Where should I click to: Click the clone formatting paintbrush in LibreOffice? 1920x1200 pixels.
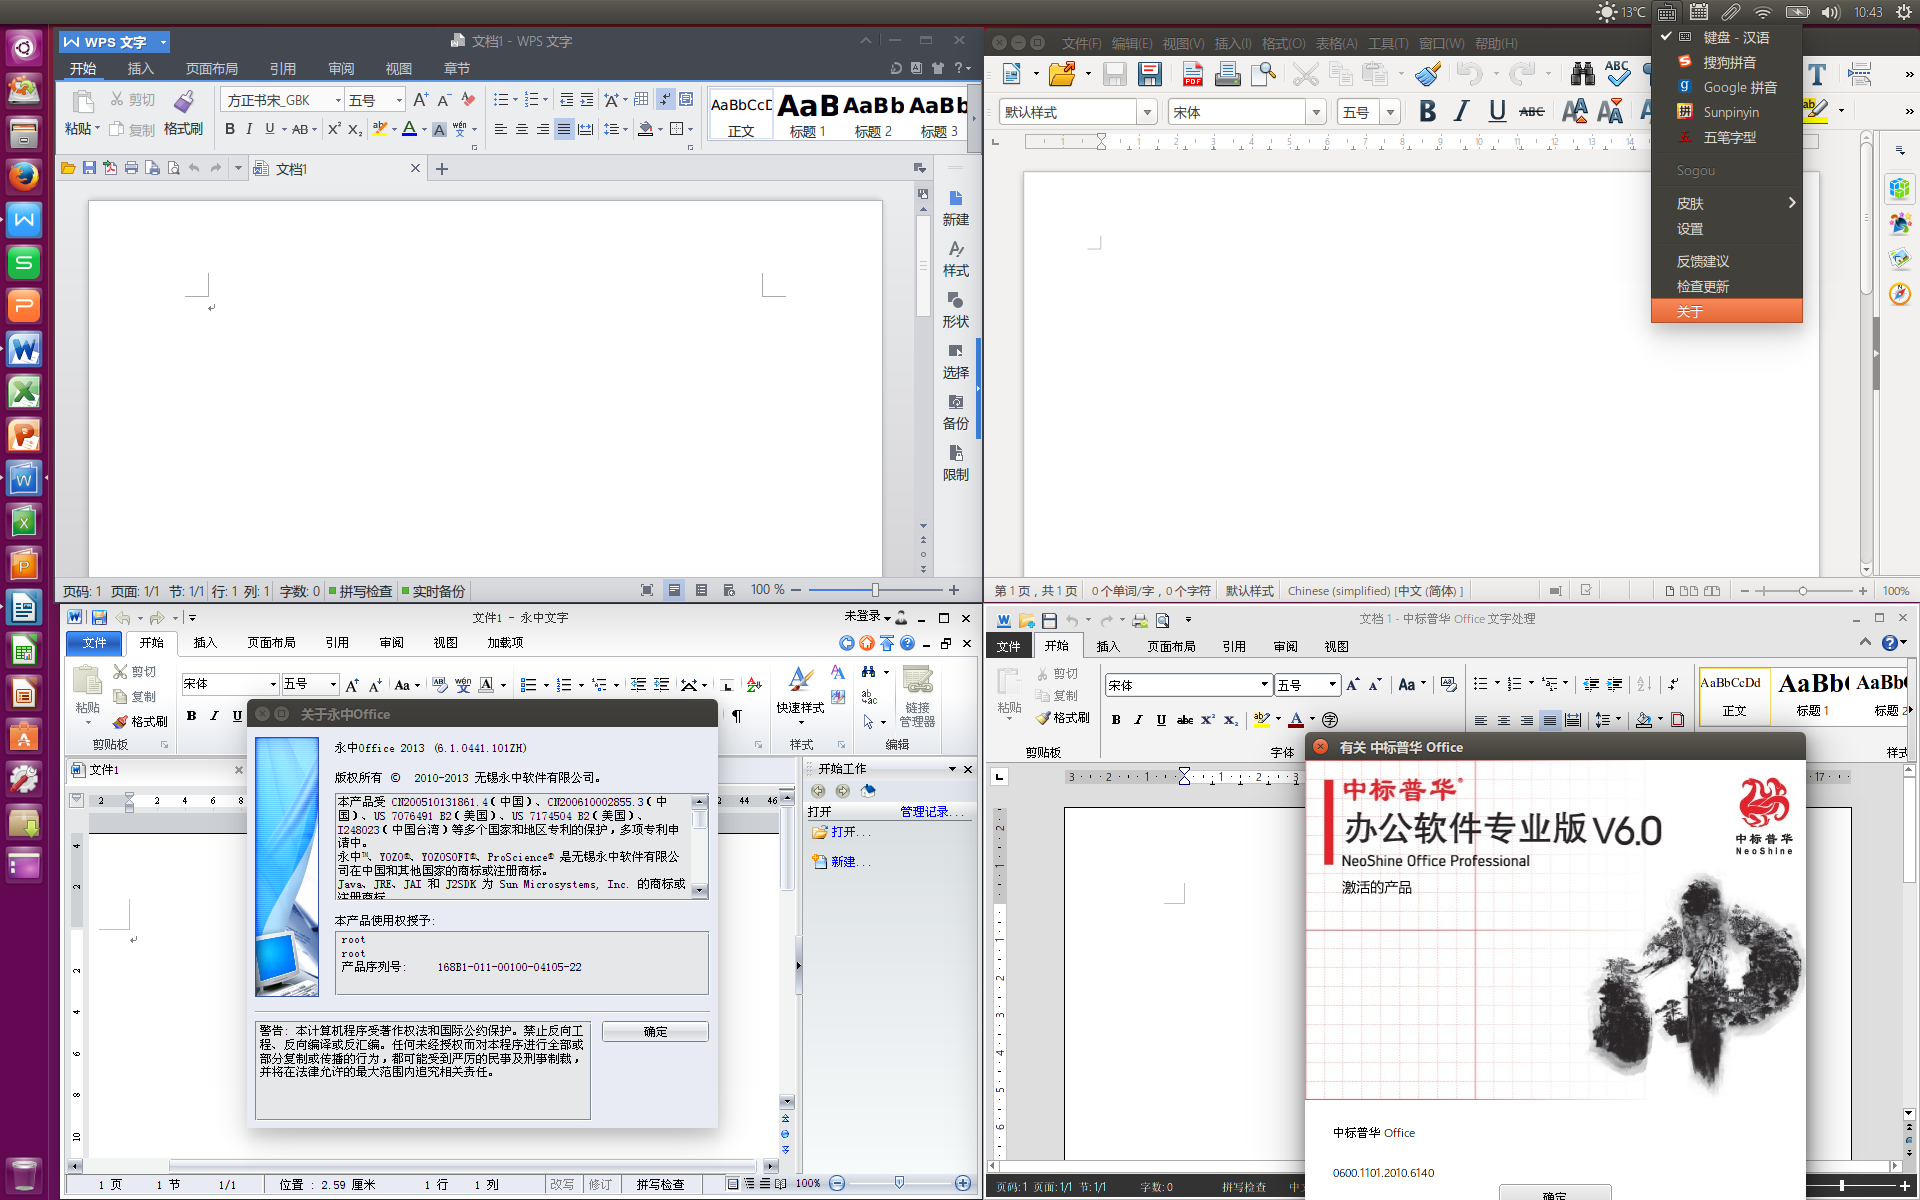pyautogui.click(x=1428, y=74)
